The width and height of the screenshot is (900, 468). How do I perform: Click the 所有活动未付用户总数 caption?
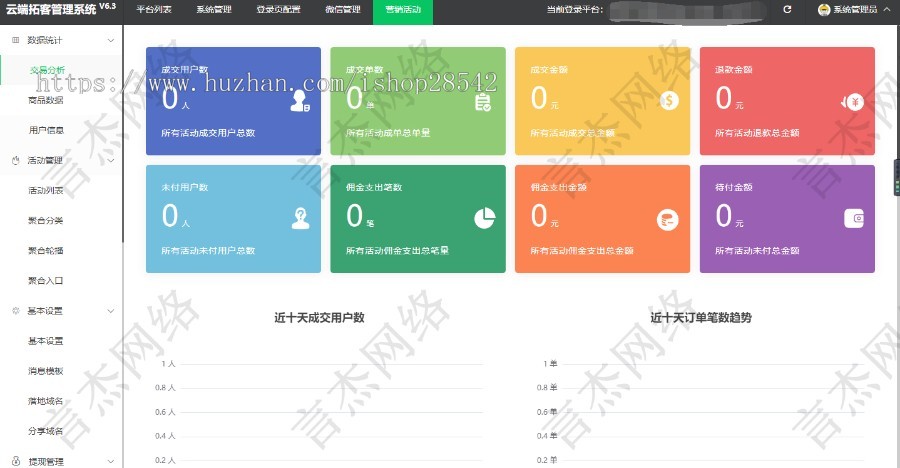pos(208,250)
